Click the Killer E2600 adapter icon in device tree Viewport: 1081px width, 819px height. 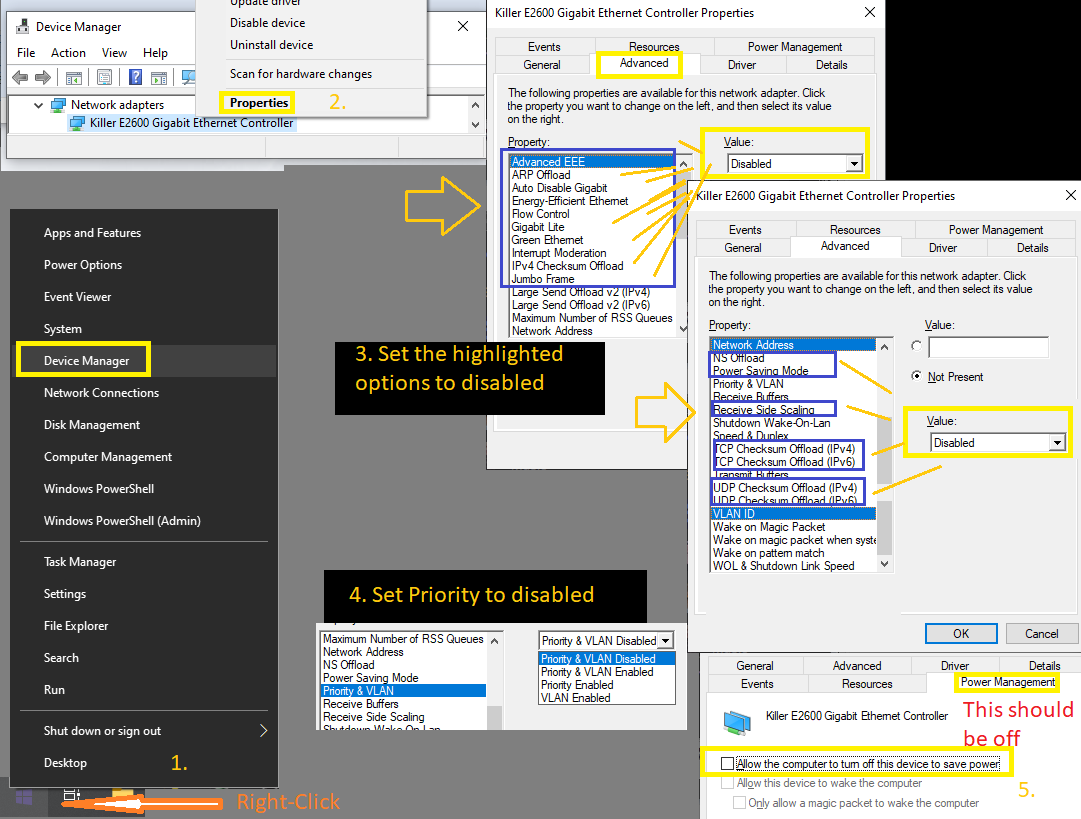pos(77,123)
